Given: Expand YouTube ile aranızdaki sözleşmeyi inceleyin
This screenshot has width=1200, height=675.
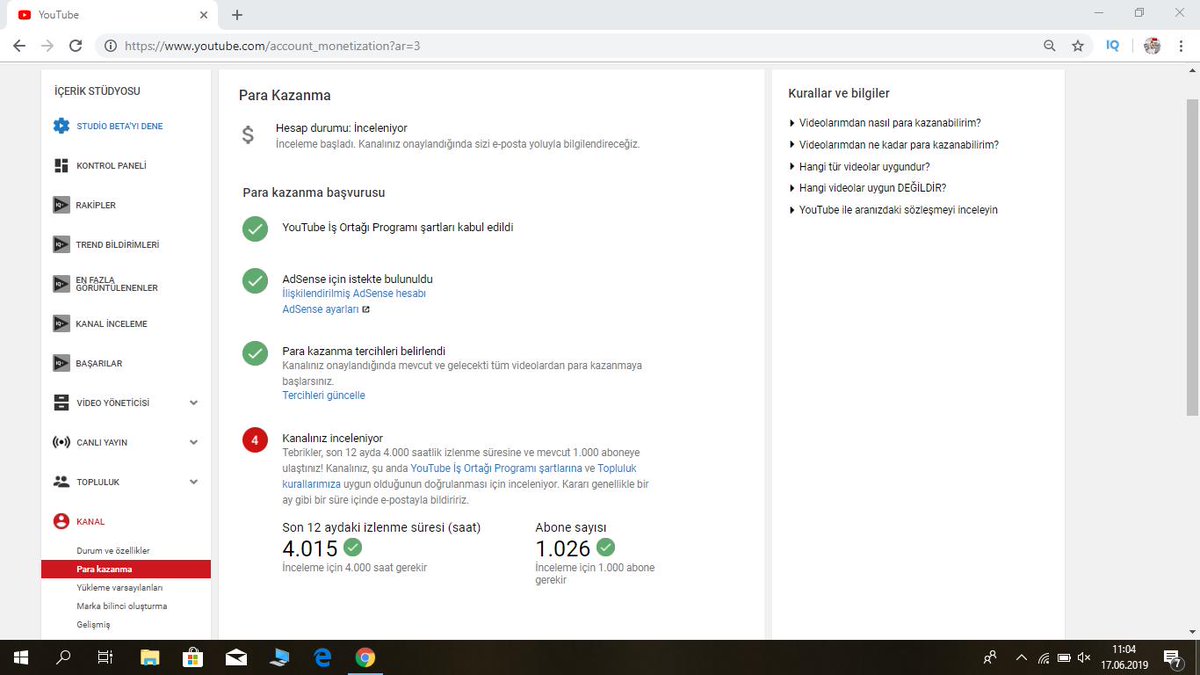Looking at the screenshot, I should (893, 210).
